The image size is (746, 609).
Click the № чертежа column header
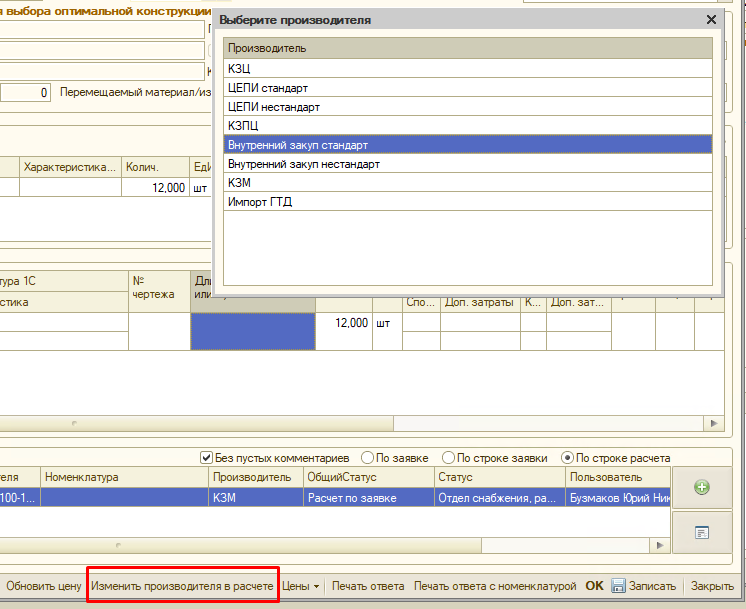pyautogui.click(x=159, y=291)
